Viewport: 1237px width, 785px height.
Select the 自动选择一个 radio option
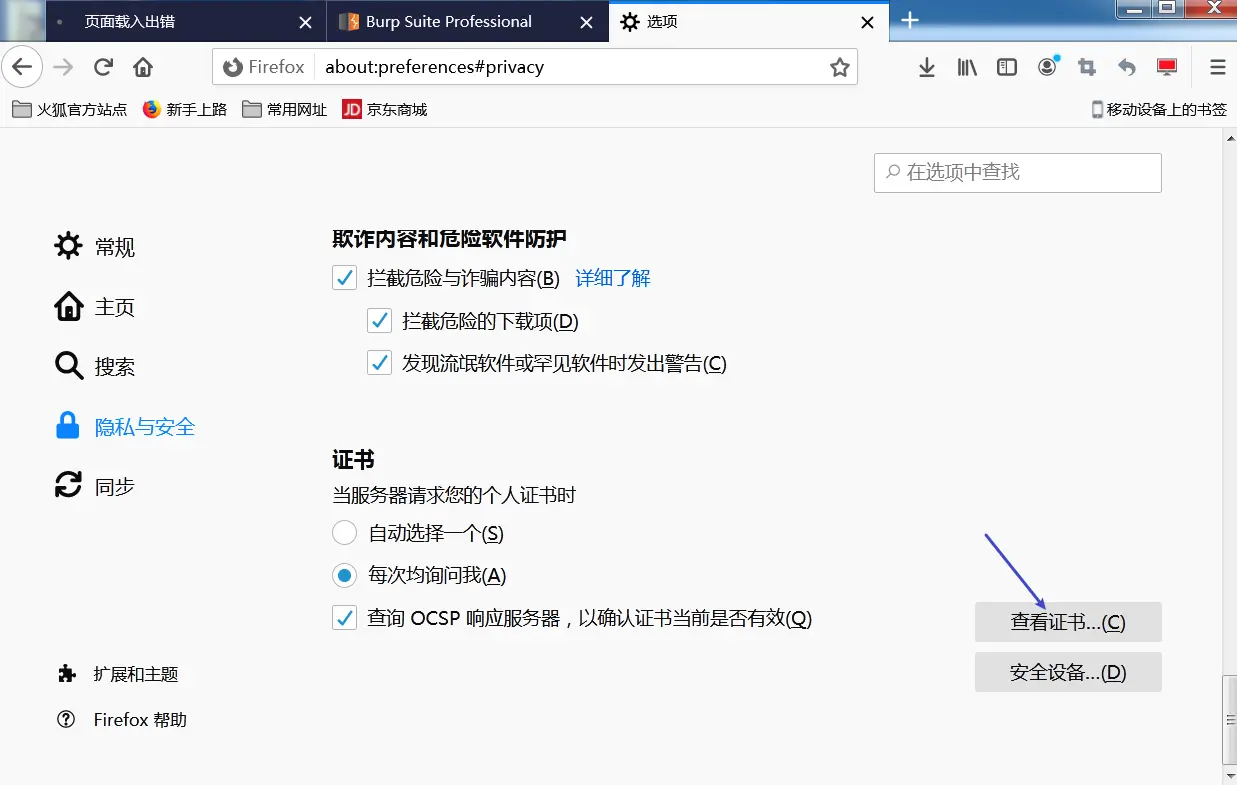344,532
